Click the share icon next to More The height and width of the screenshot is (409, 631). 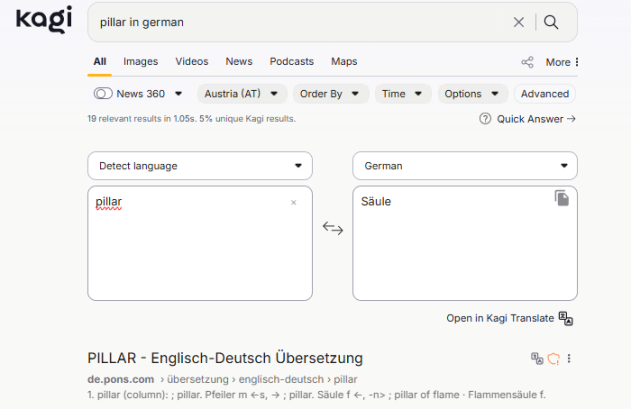[x=527, y=62]
